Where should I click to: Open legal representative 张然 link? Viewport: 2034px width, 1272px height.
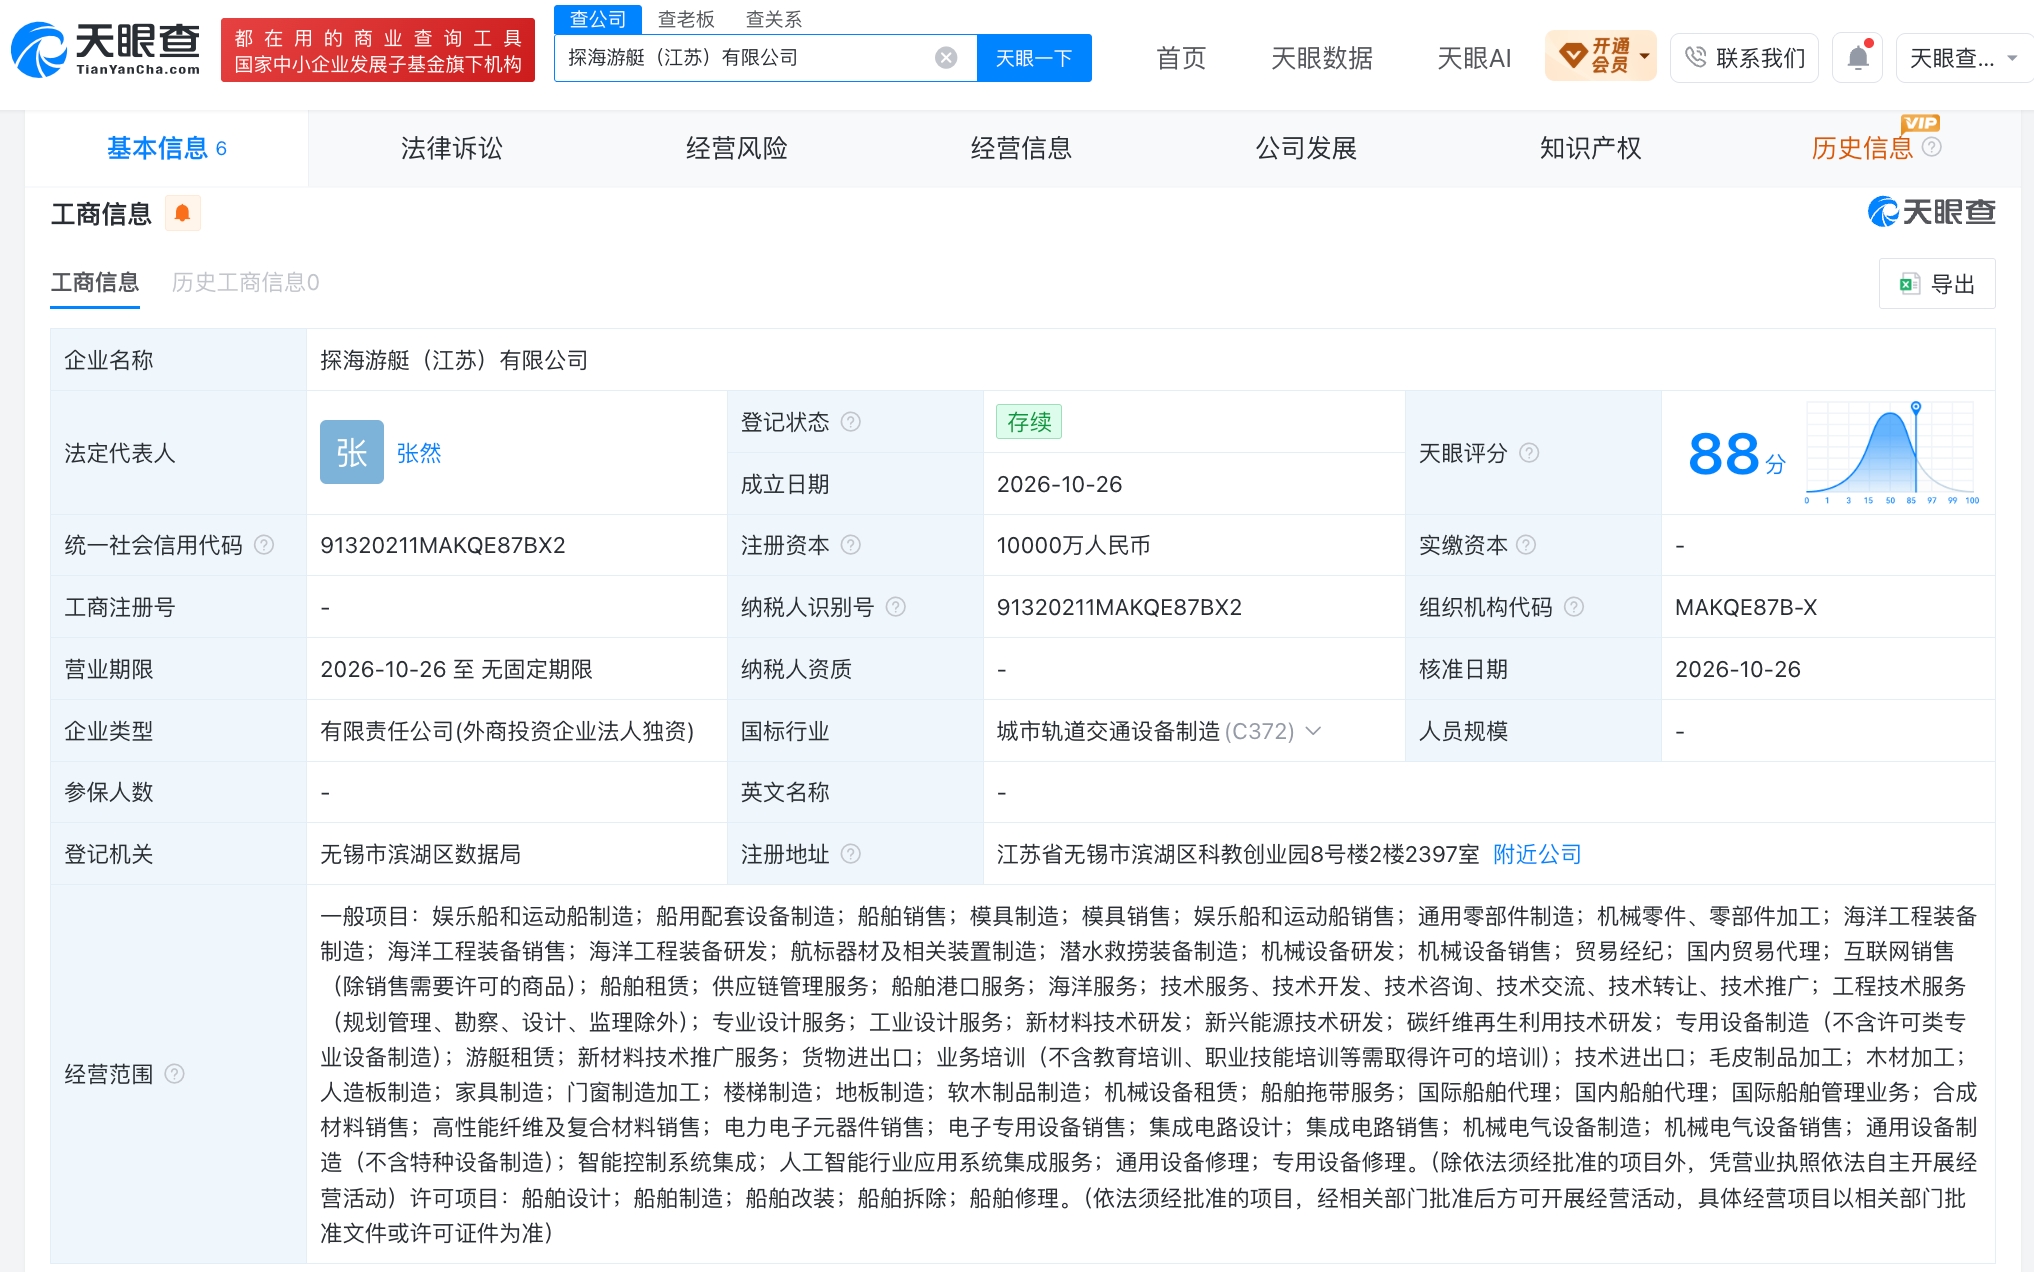(418, 453)
